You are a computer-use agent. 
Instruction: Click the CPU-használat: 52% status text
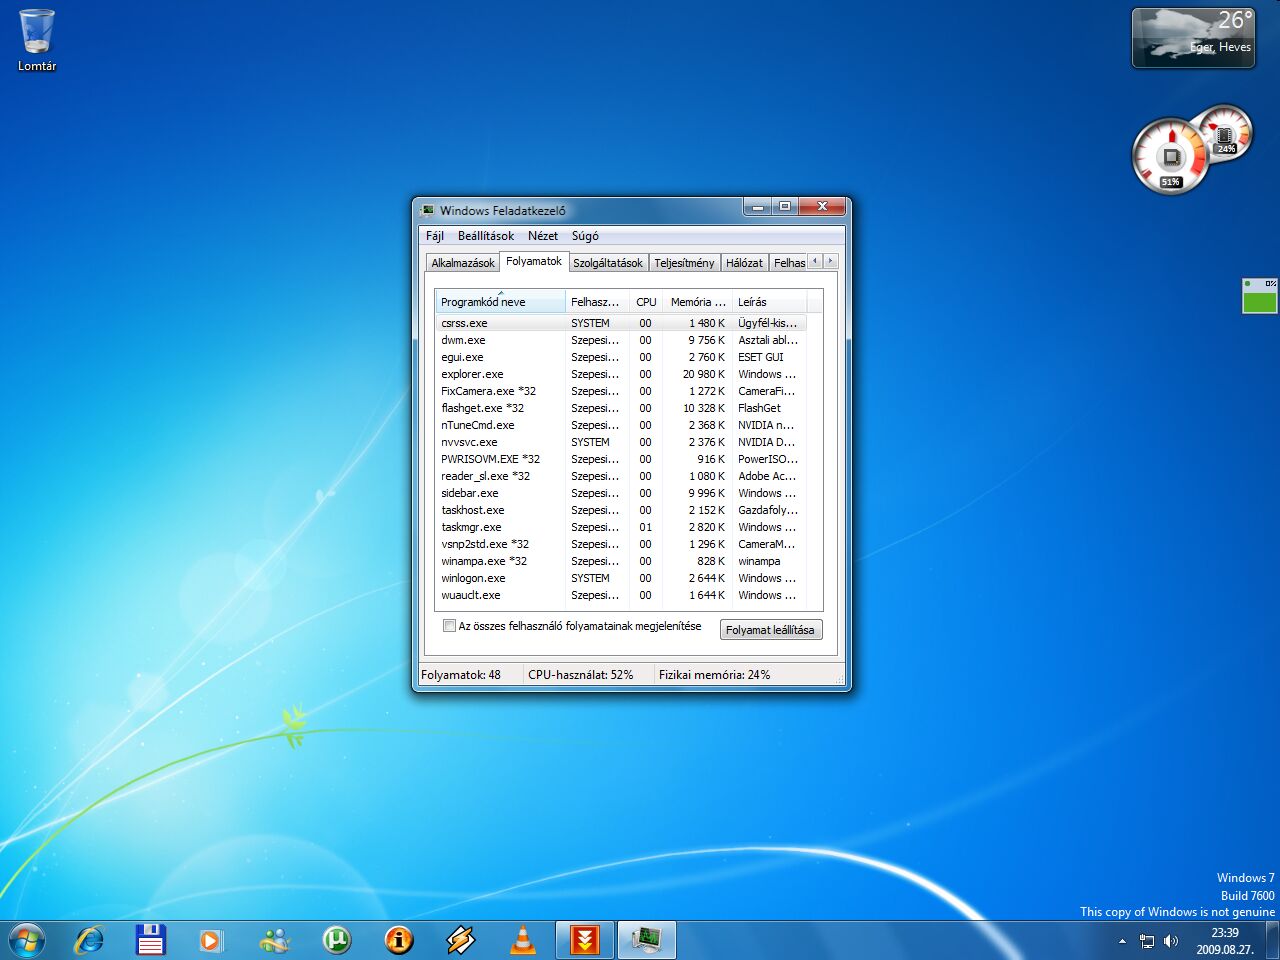[x=581, y=675]
